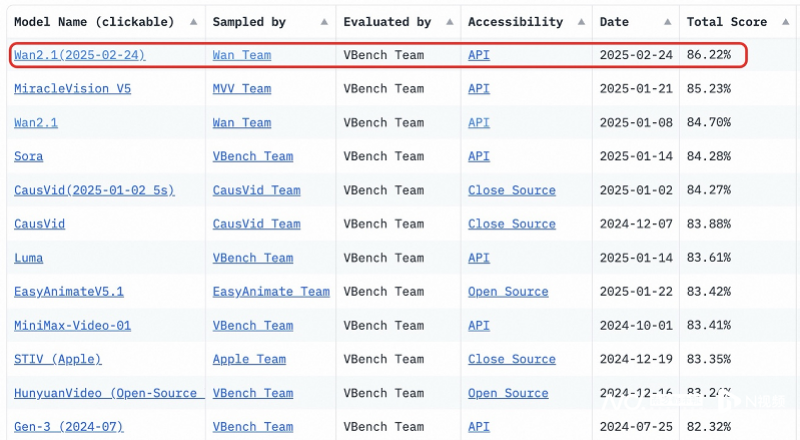The width and height of the screenshot is (800, 440).
Task: Sort by Accessibility column arrow
Action: [581, 22]
